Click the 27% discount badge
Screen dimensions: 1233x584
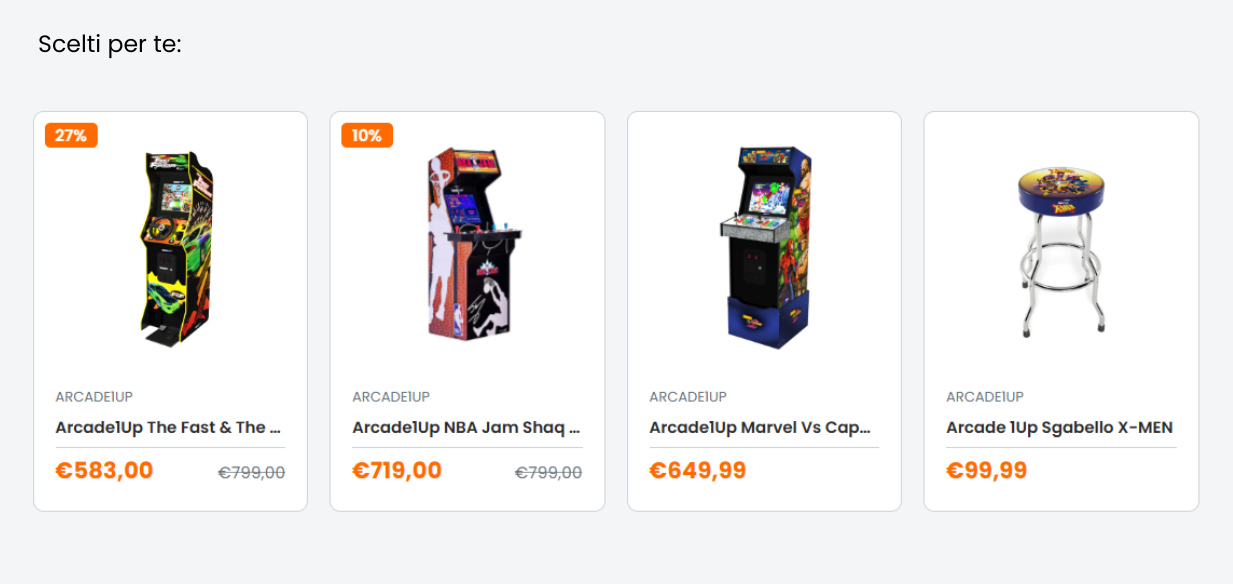click(71, 135)
